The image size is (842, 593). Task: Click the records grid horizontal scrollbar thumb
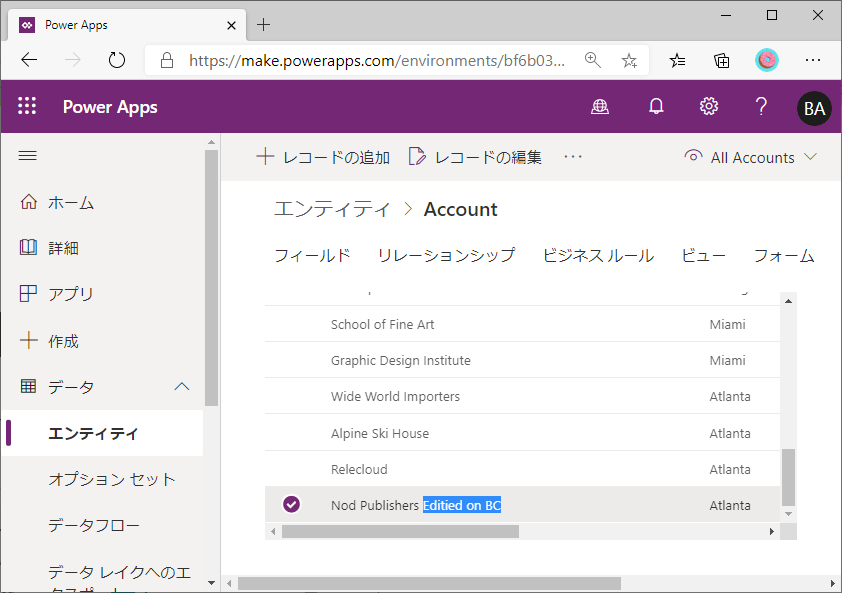point(401,531)
